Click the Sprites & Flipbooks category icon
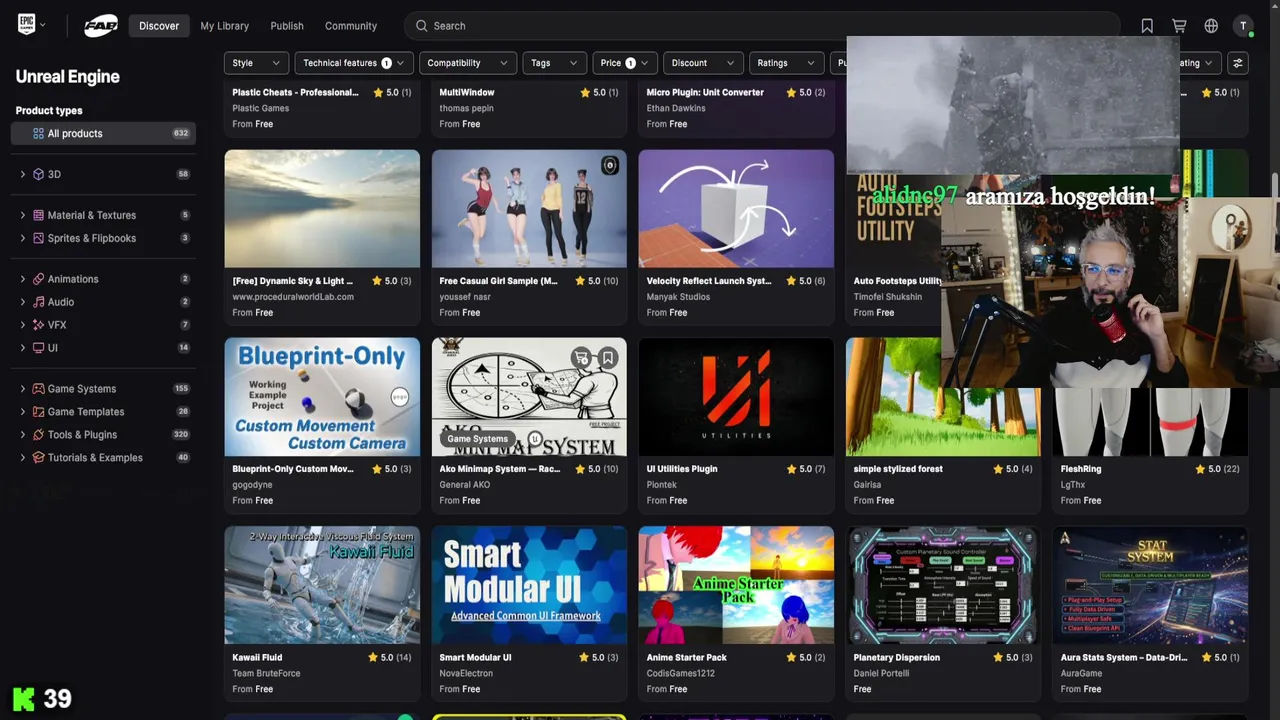 point(39,238)
